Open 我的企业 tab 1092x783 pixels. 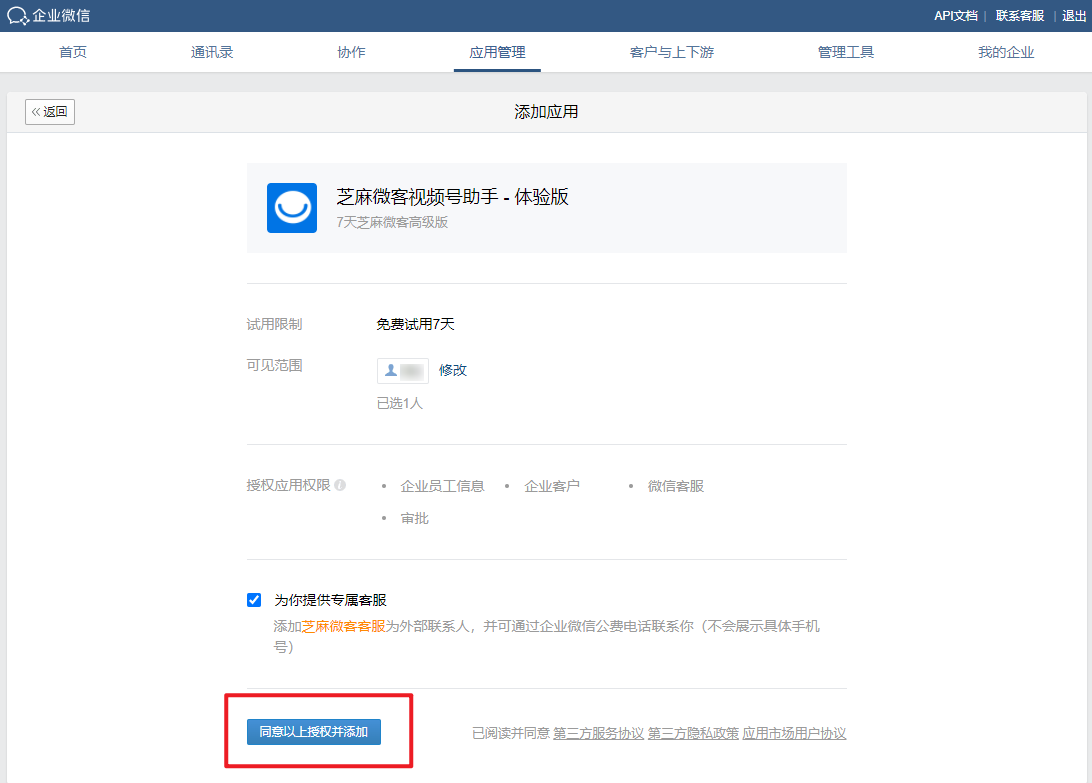click(x=1006, y=52)
